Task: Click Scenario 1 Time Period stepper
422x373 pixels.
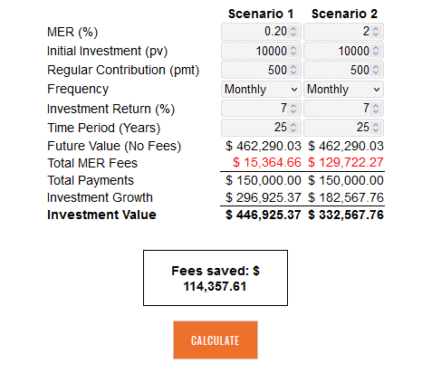Action: [293, 127]
